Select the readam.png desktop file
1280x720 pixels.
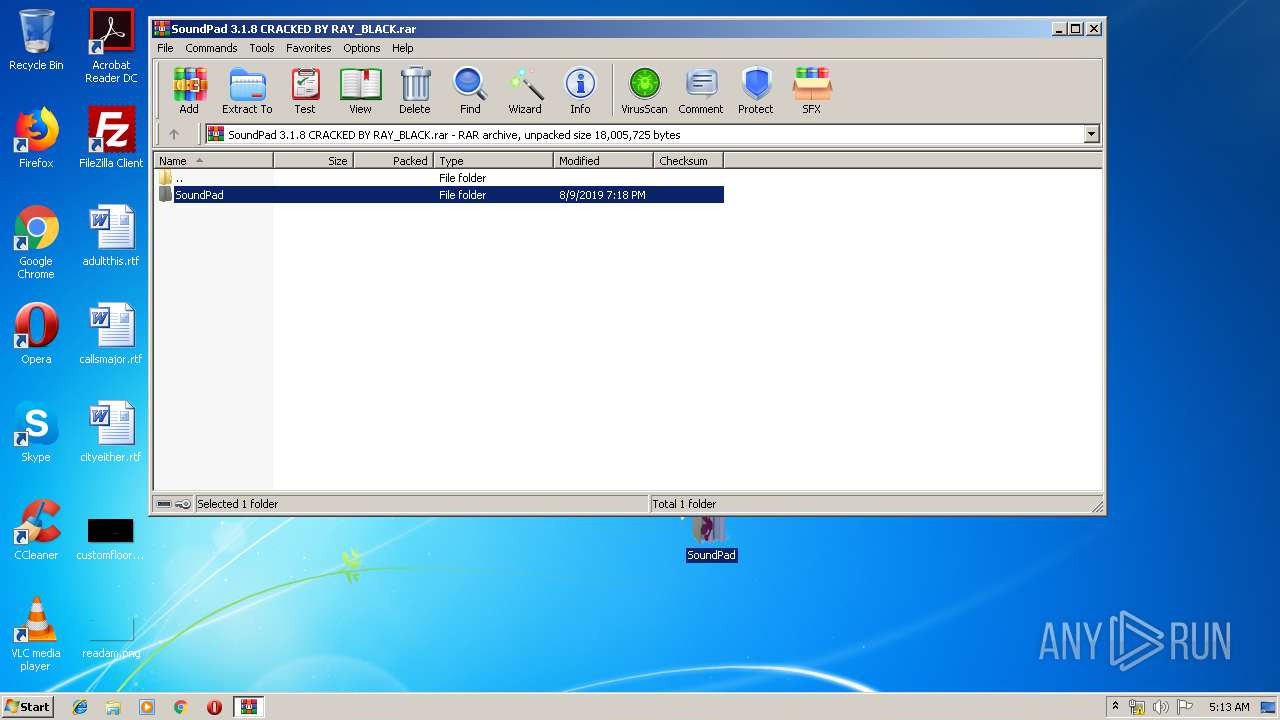(x=111, y=640)
